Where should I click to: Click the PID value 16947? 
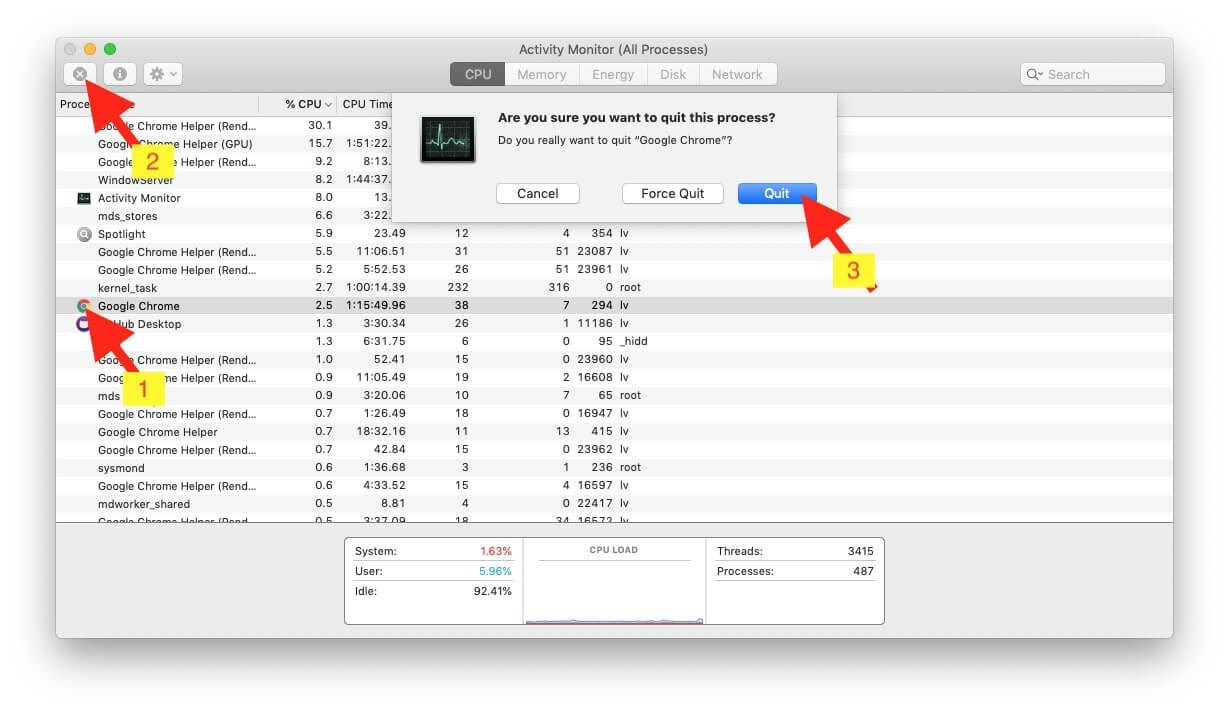[x=594, y=414]
